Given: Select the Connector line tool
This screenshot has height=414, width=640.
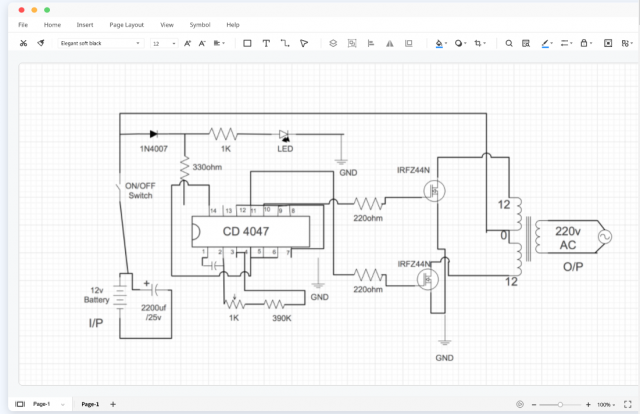Looking at the screenshot, I should point(285,43).
